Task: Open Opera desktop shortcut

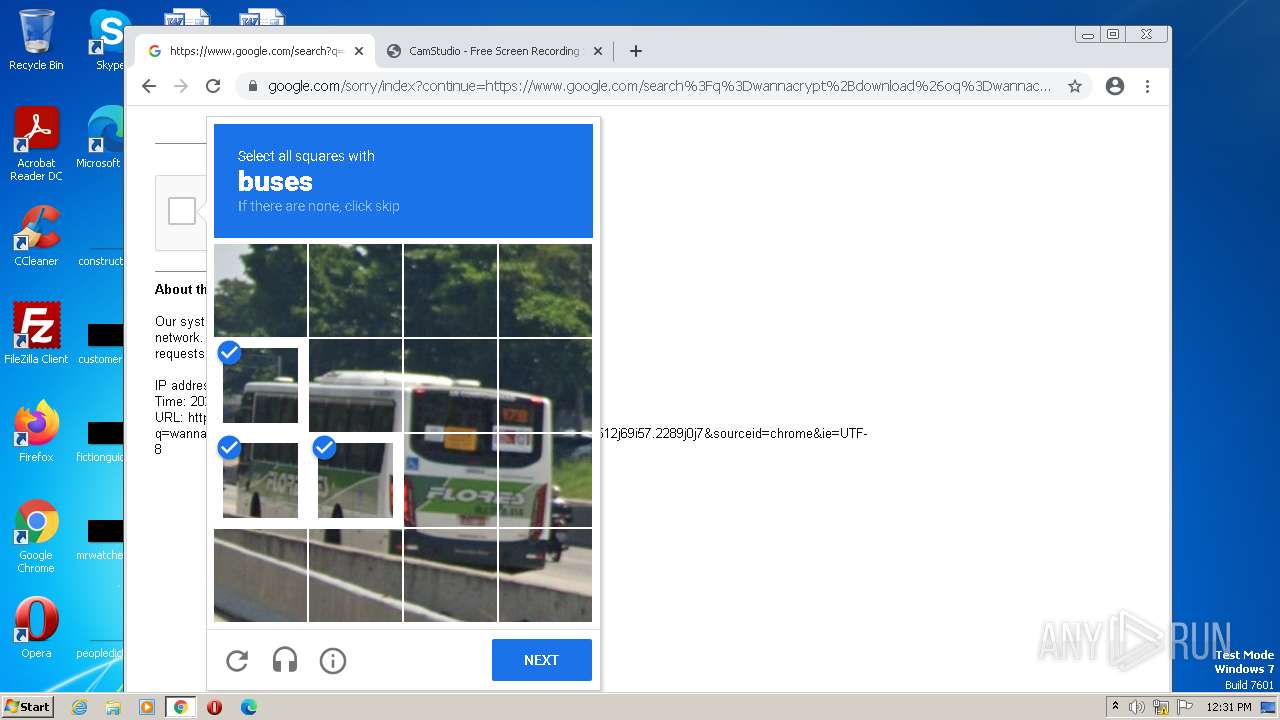Action: [36, 628]
